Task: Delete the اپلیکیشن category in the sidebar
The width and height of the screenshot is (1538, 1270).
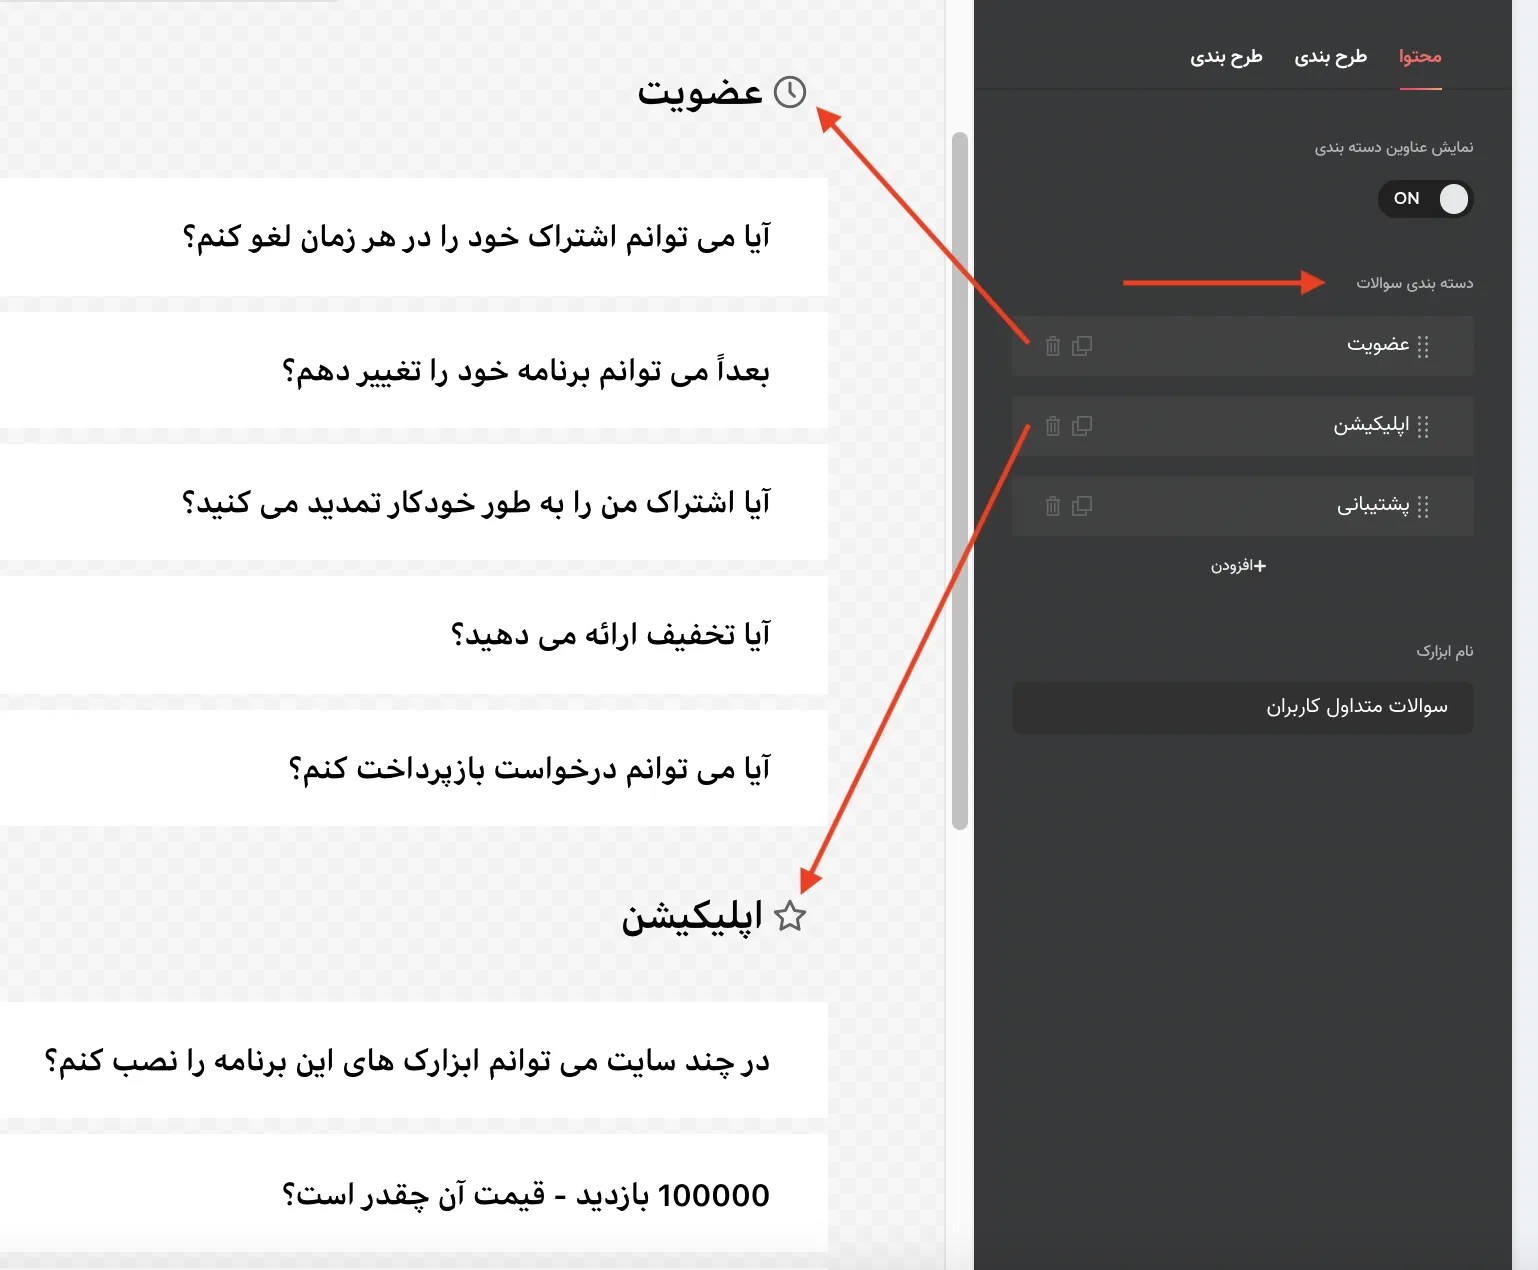Action: (1053, 426)
